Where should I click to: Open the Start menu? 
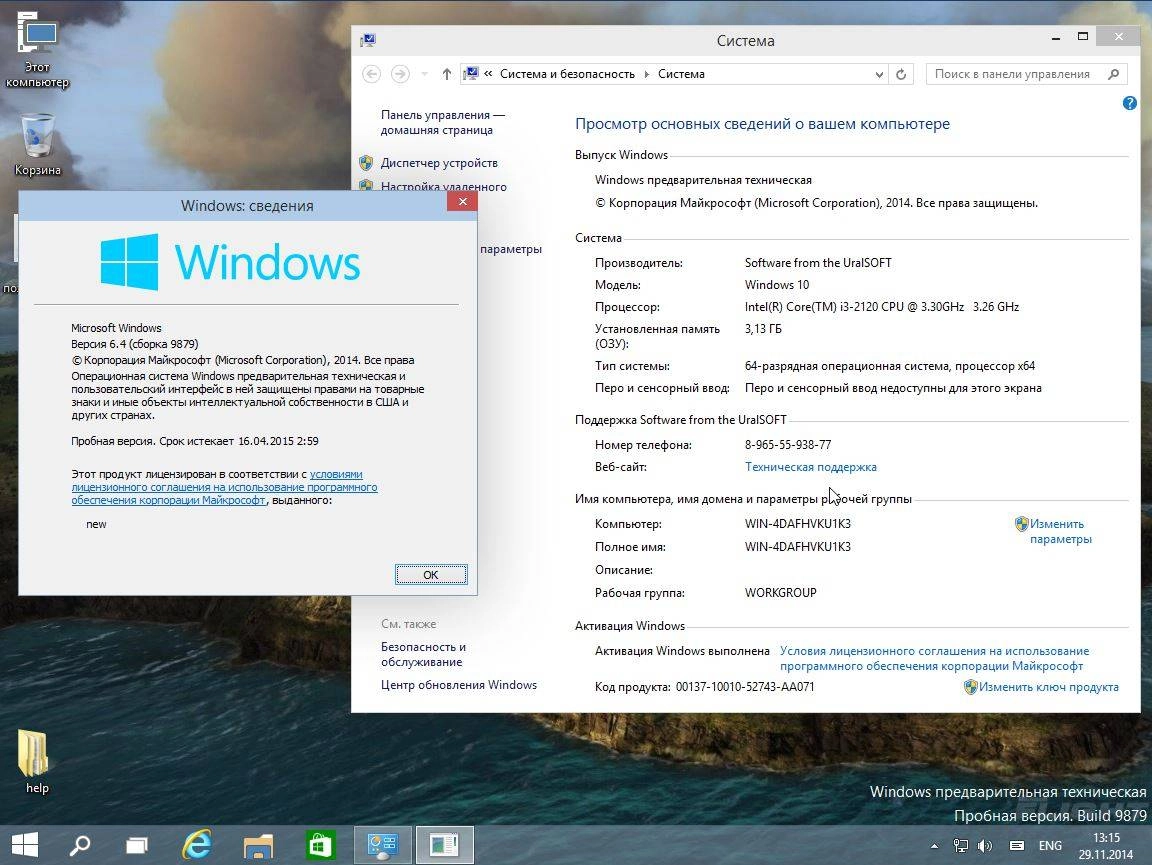coord(25,845)
